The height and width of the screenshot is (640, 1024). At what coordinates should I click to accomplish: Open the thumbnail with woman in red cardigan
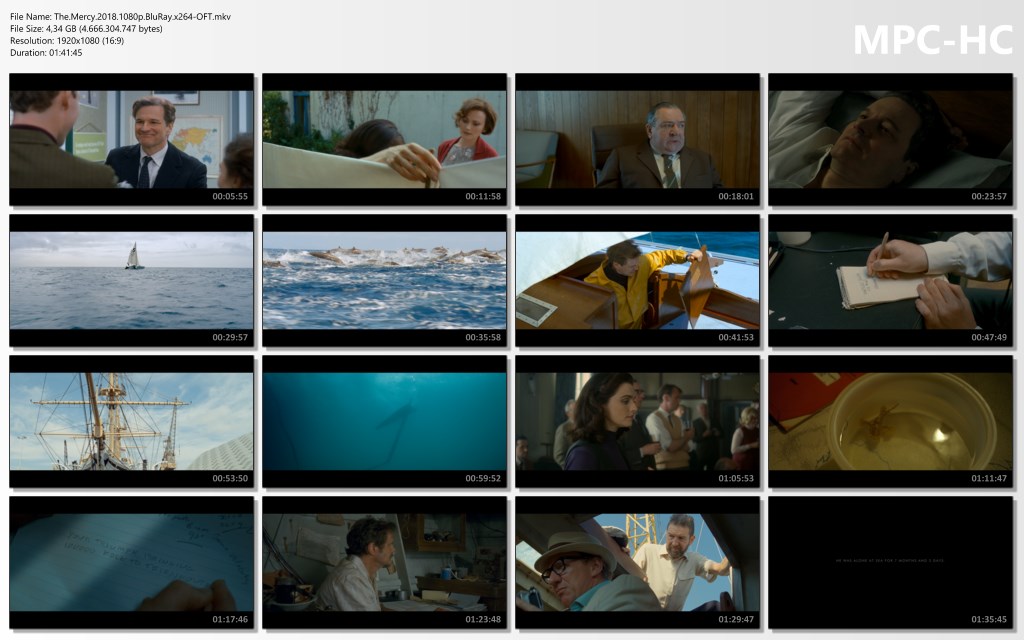pyautogui.click(x=384, y=139)
